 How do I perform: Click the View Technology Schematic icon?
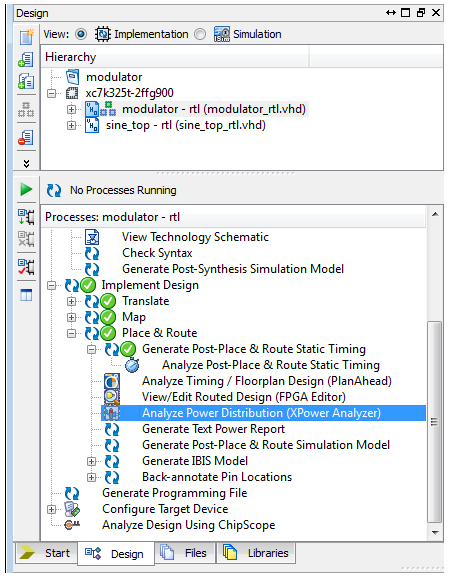tap(92, 237)
